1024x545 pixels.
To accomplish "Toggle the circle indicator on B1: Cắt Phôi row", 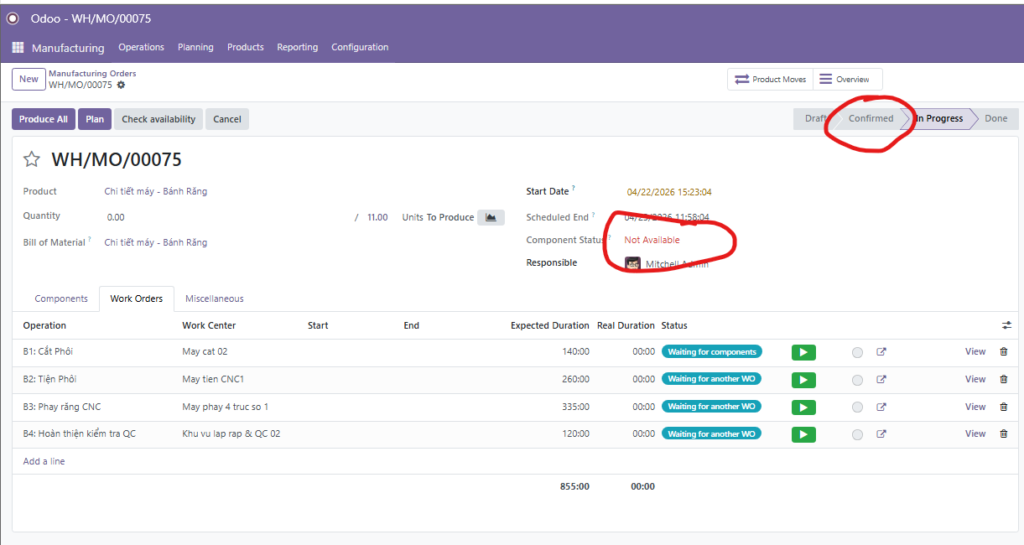I will 857,352.
